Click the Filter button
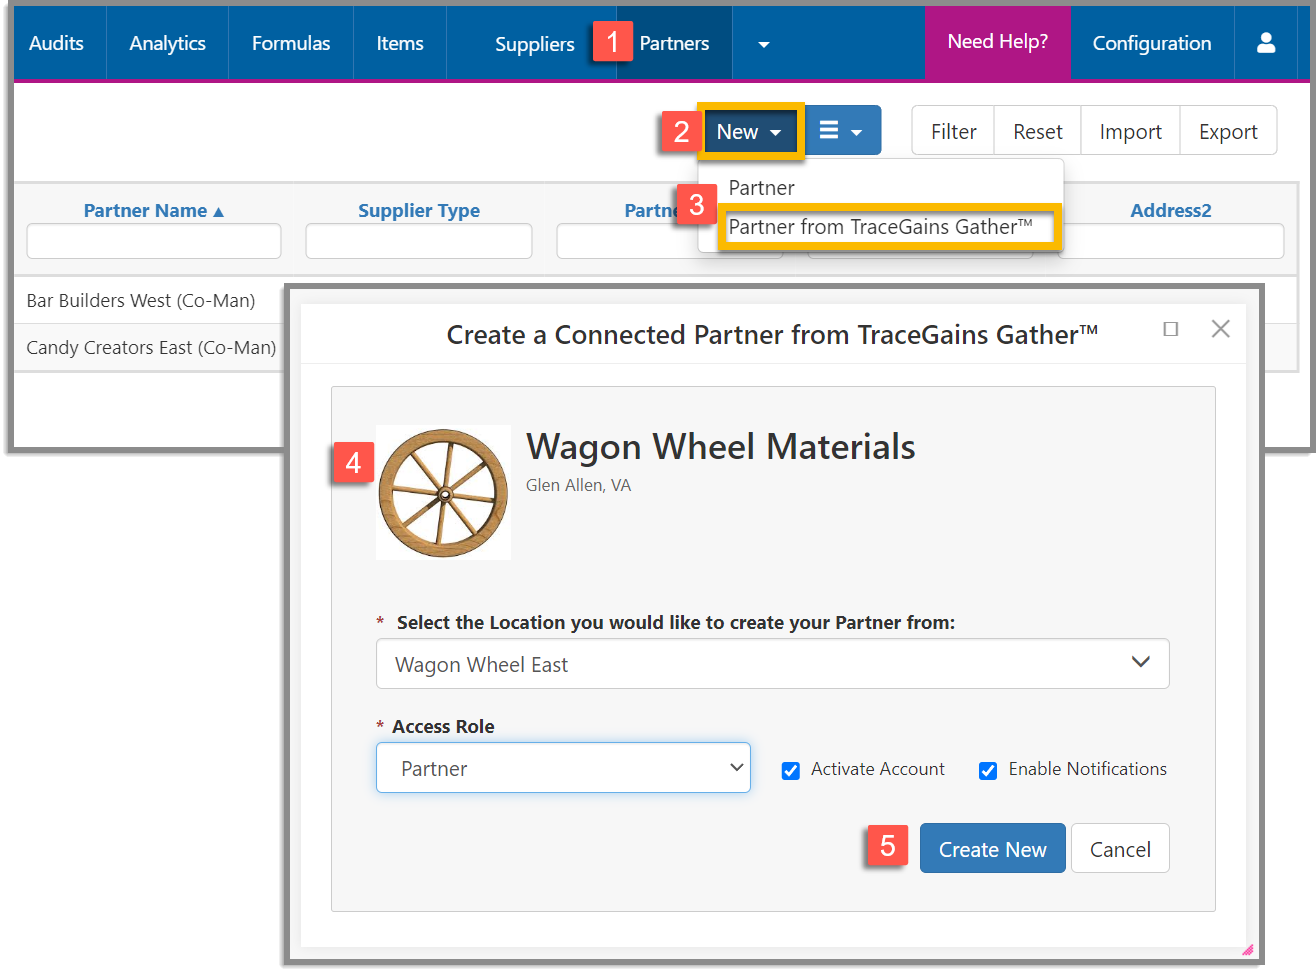This screenshot has height=973, width=1316. (953, 131)
